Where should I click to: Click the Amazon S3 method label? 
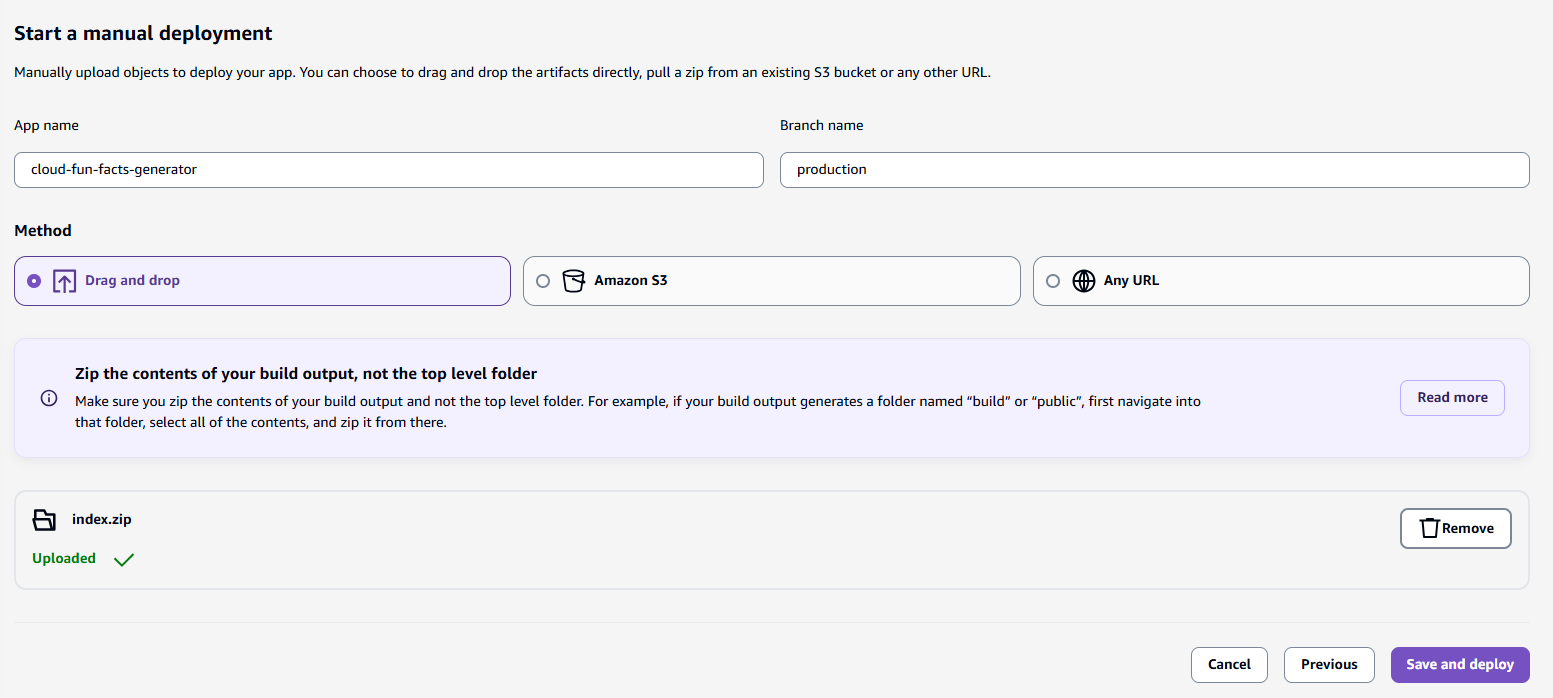(630, 281)
